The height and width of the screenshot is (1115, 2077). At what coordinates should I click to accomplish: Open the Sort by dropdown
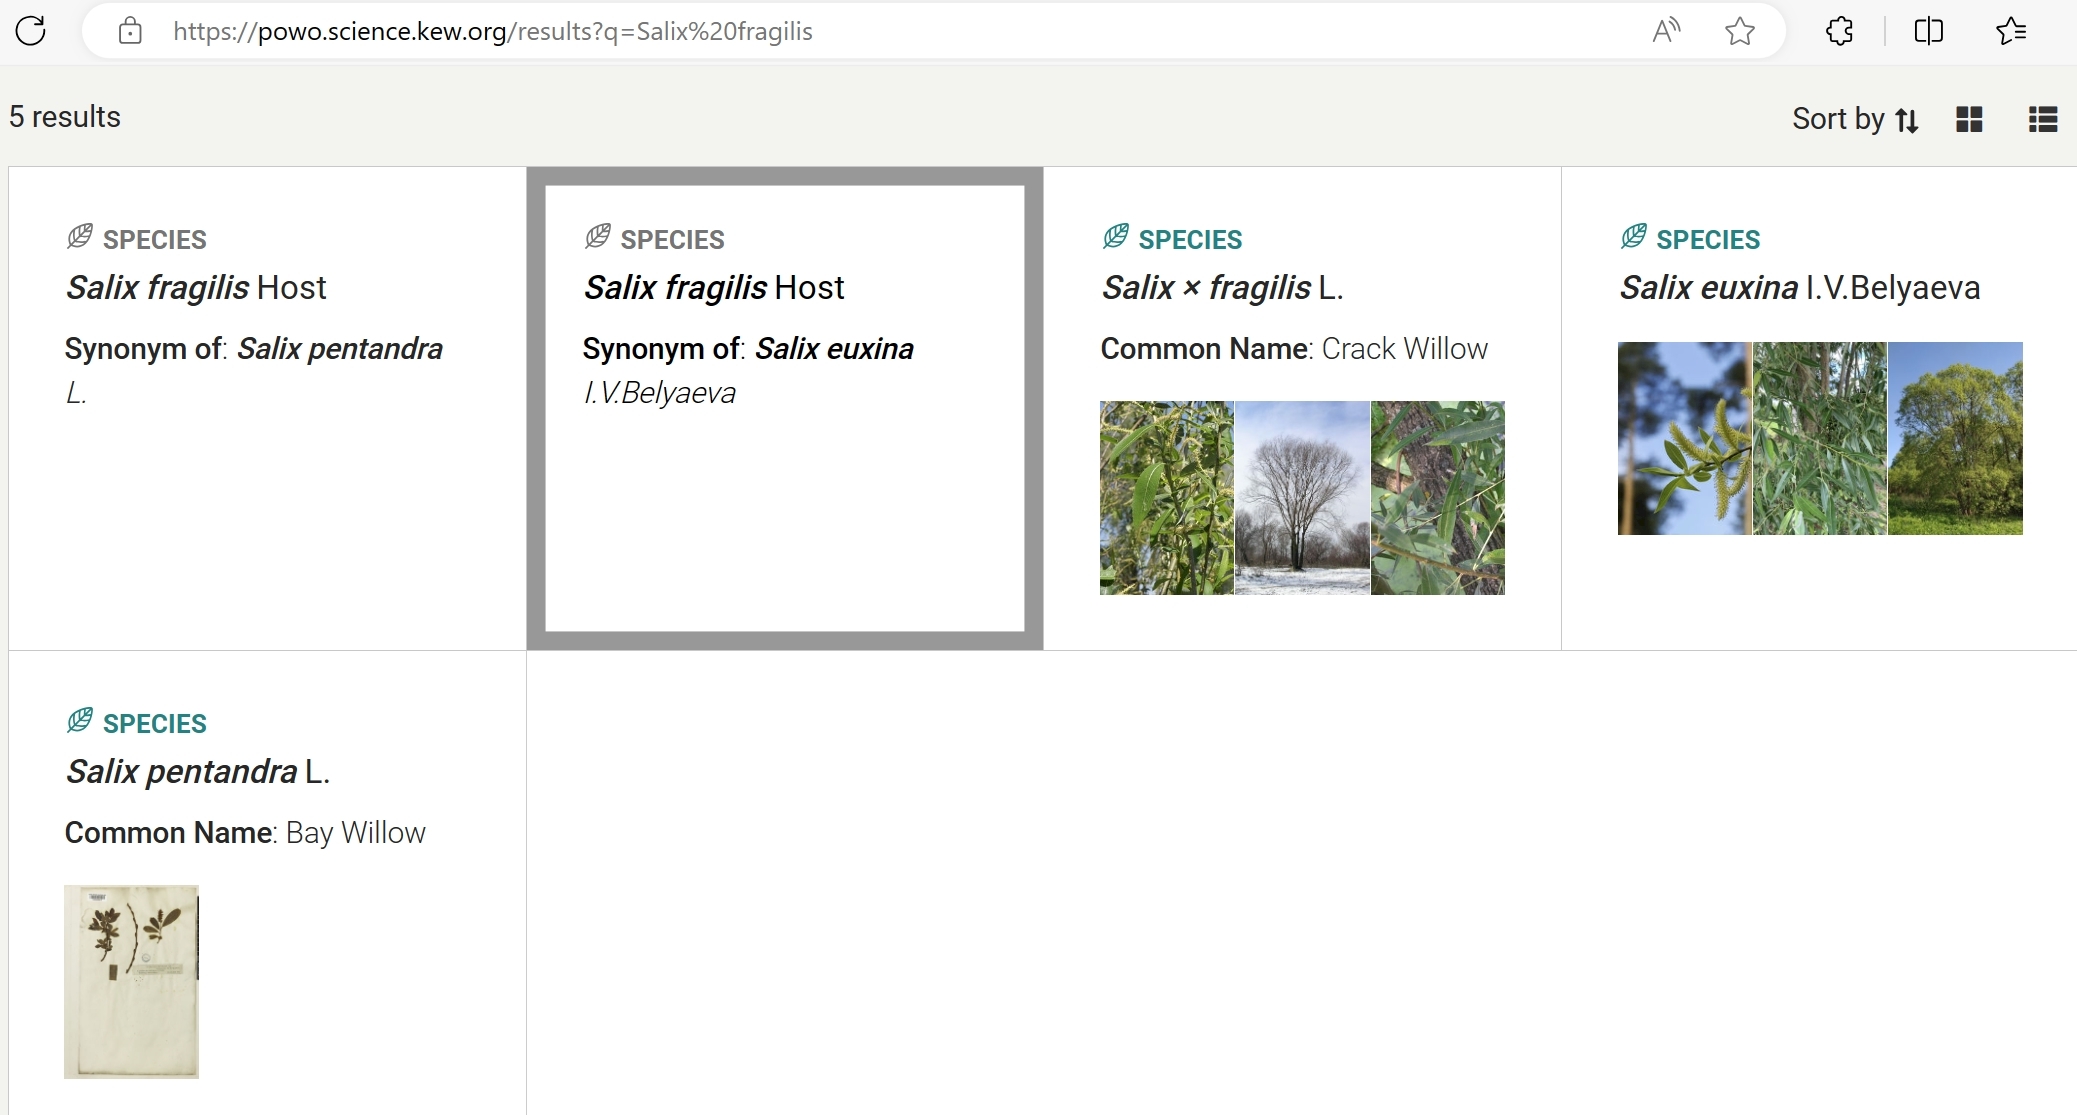(1854, 119)
